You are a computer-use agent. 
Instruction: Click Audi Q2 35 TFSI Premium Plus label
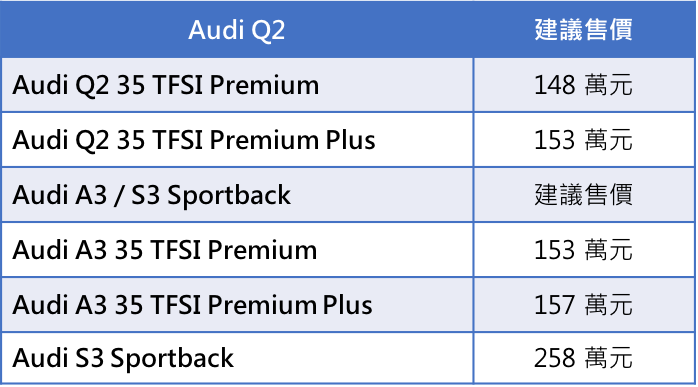194,140
